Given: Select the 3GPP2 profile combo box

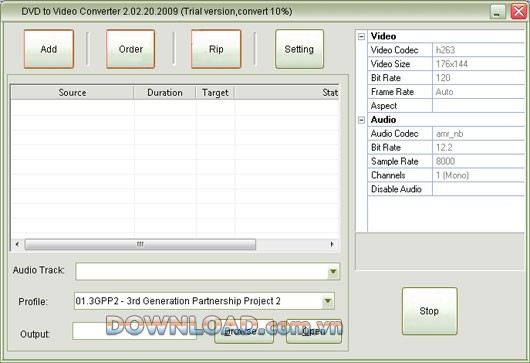Looking at the screenshot, I should tap(204, 301).
